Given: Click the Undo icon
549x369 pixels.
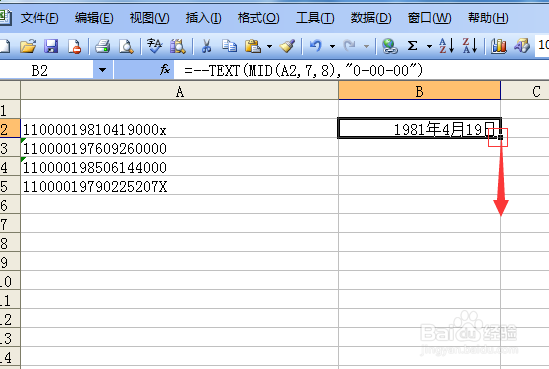Looking at the screenshot, I should coord(315,46).
